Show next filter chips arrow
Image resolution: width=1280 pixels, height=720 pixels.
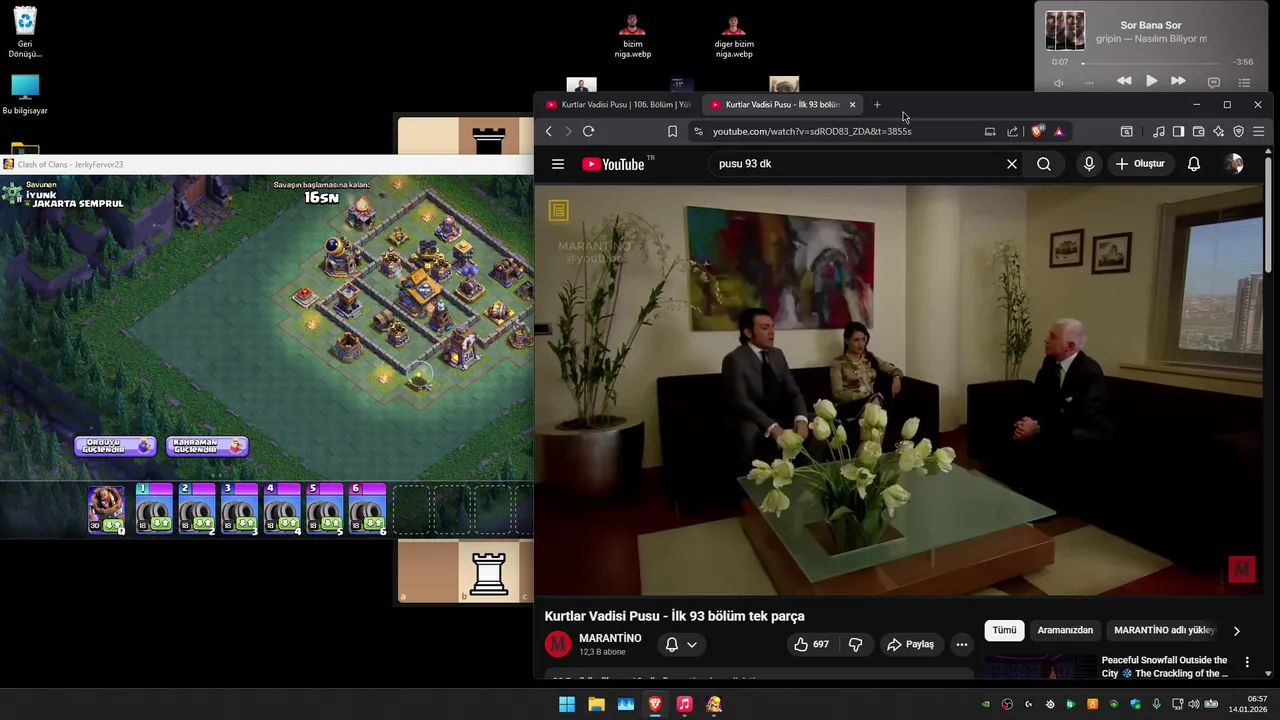point(1236,631)
